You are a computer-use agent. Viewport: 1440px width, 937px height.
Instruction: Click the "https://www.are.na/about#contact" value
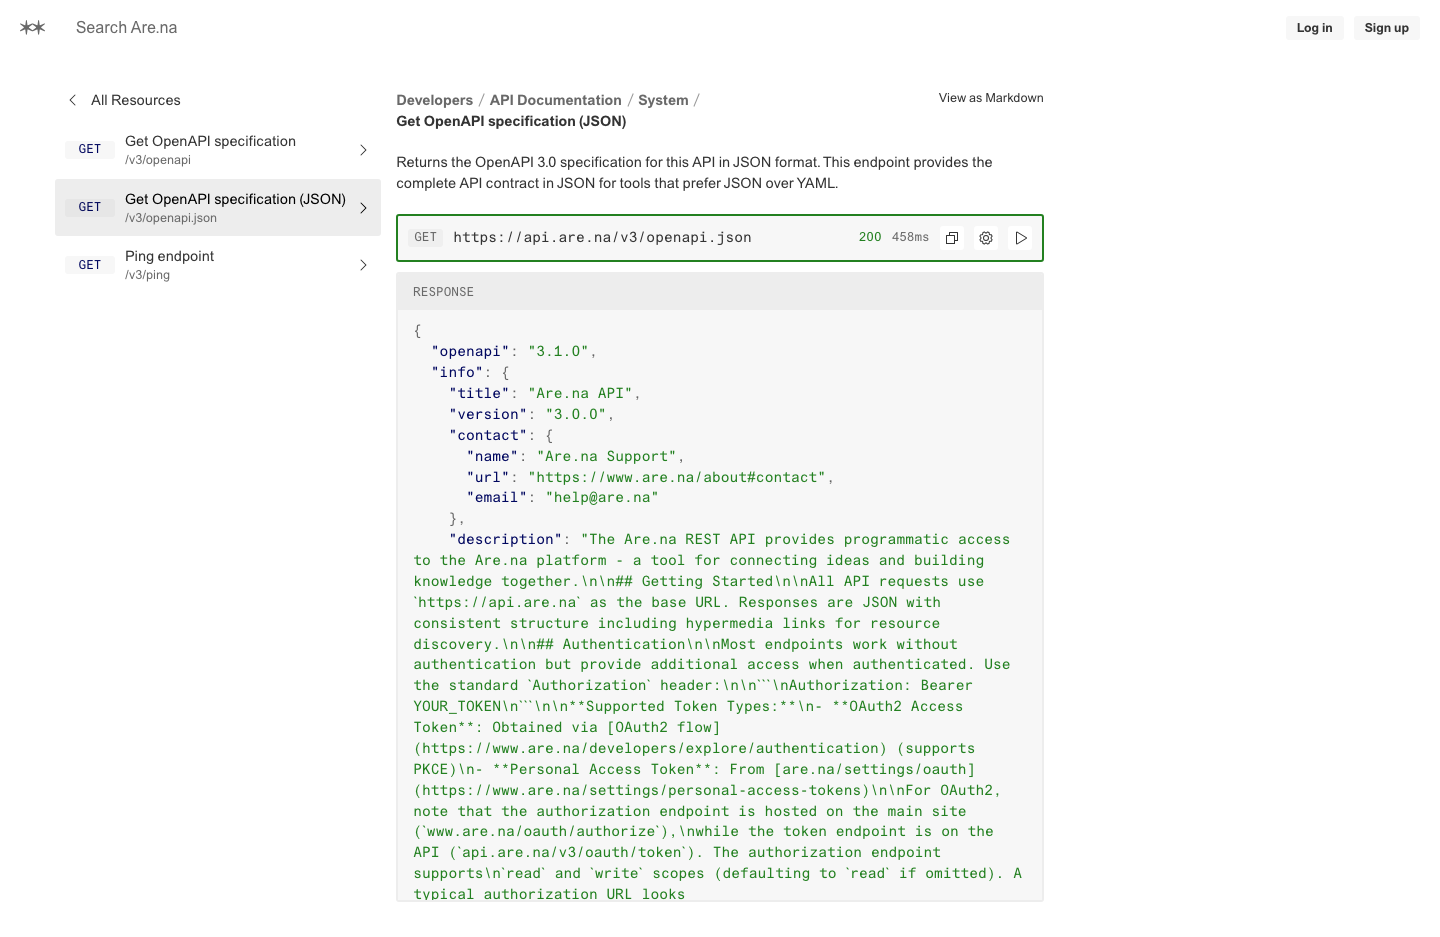coord(677,478)
